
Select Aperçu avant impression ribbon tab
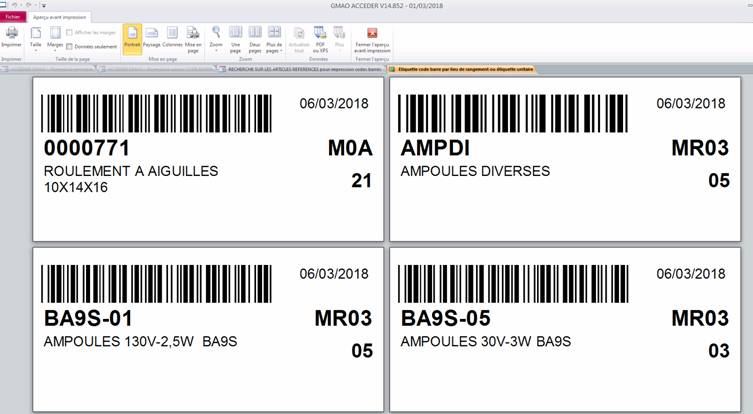(x=60, y=17)
